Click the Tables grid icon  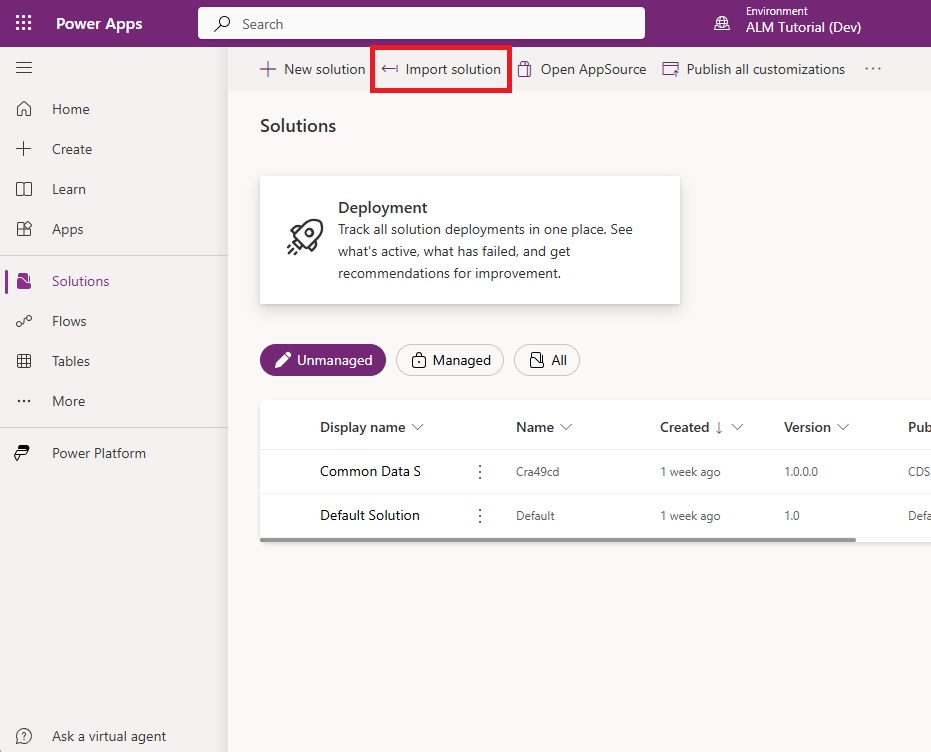click(x=24, y=361)
